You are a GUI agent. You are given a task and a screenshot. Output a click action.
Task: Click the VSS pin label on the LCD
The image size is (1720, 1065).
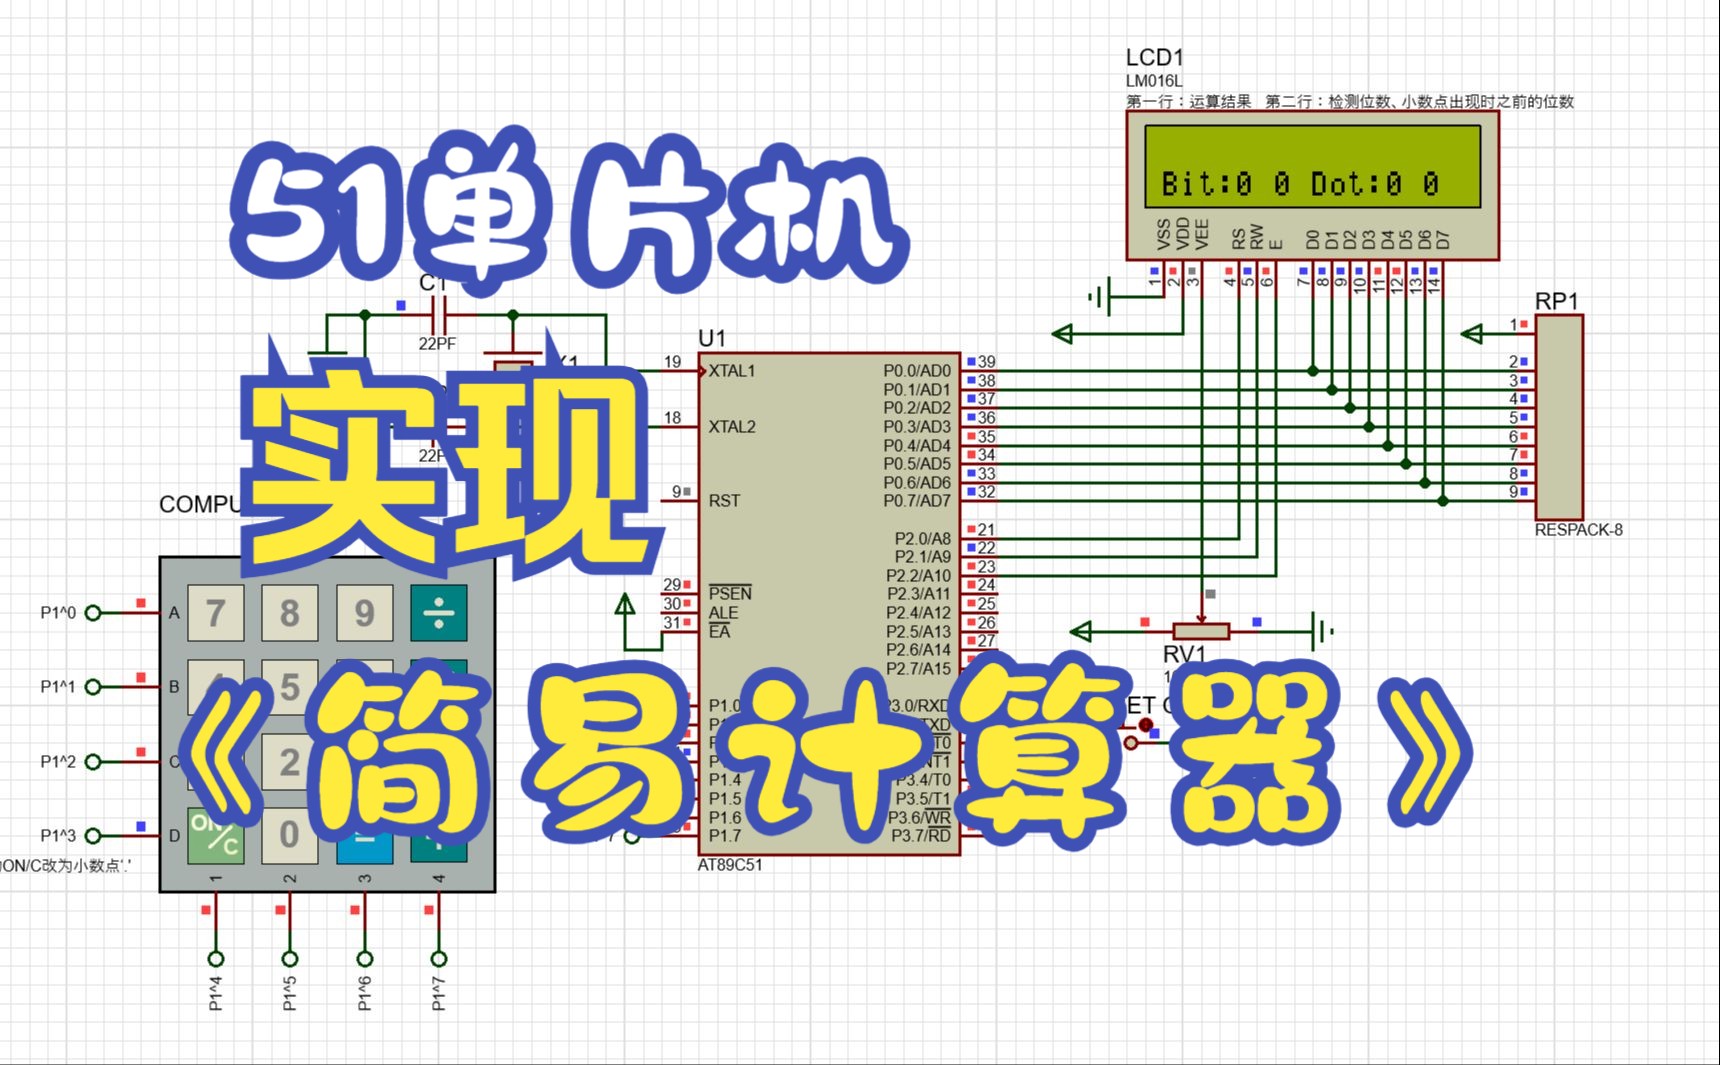pos(1163,234)
